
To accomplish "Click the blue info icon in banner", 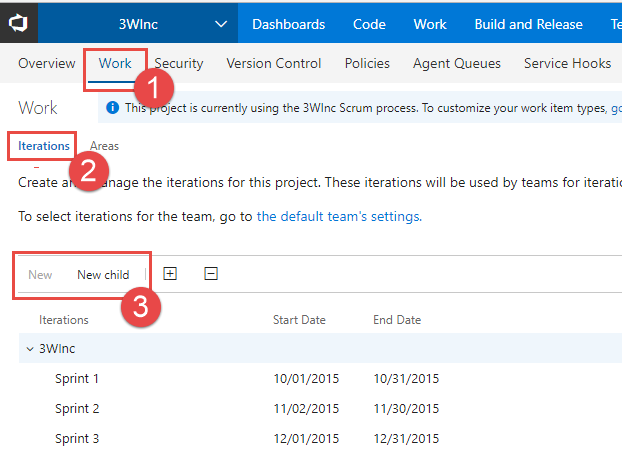I will (113, 108).
